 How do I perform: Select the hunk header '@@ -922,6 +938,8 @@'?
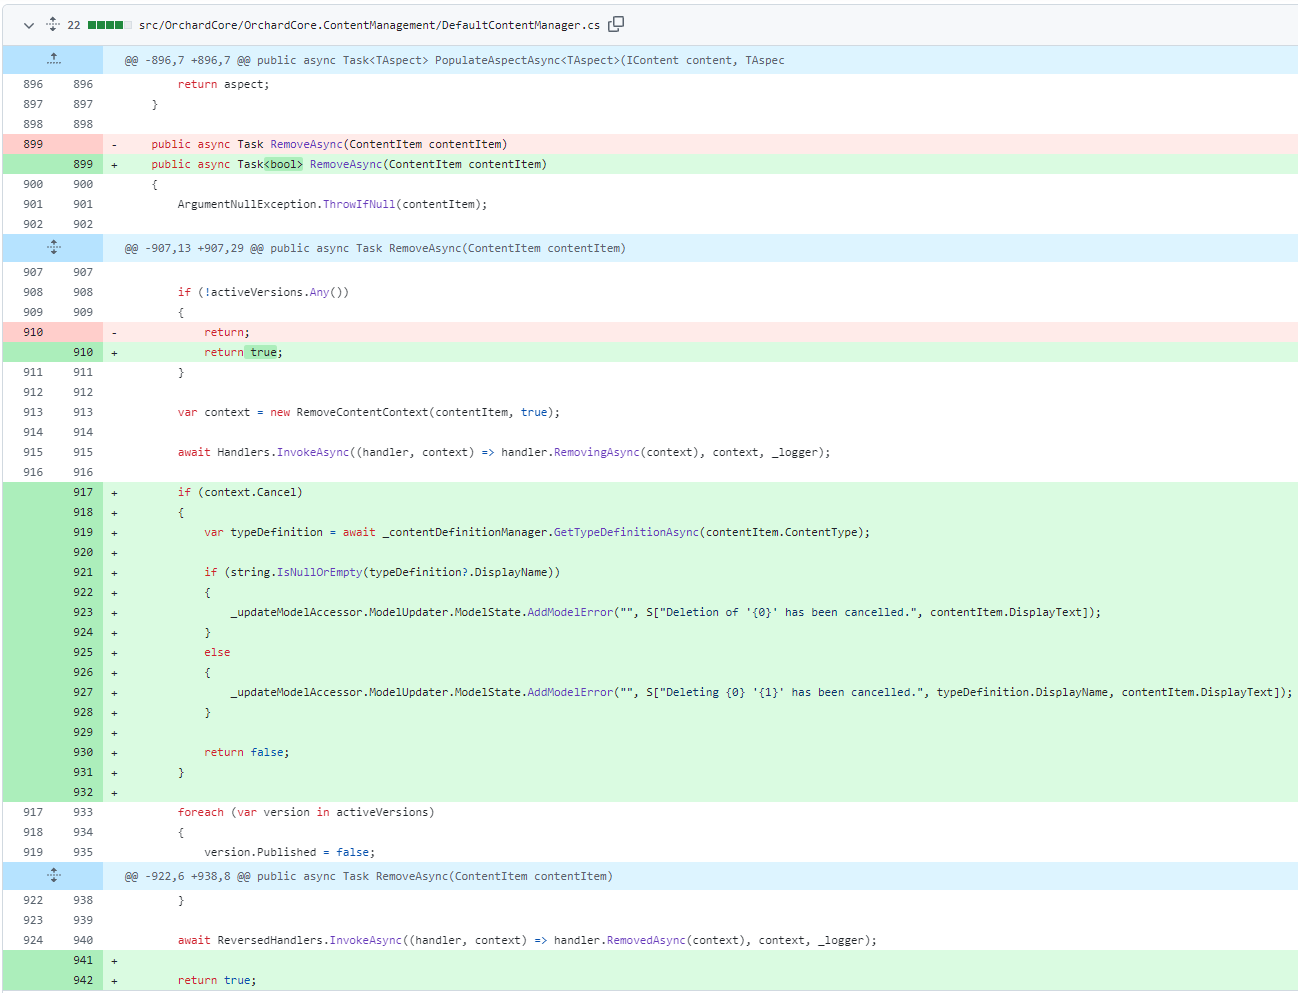pyautogui.click(x=369, y=876)
